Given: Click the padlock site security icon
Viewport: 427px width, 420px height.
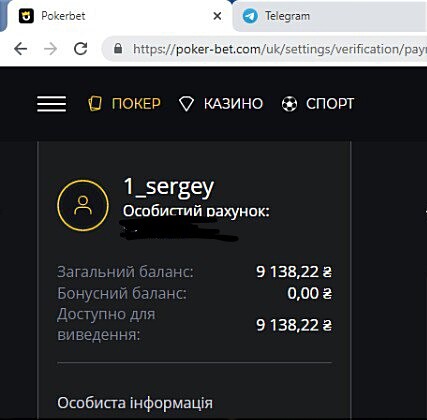Looking at the screenshot, I should [x=118, y=49].
